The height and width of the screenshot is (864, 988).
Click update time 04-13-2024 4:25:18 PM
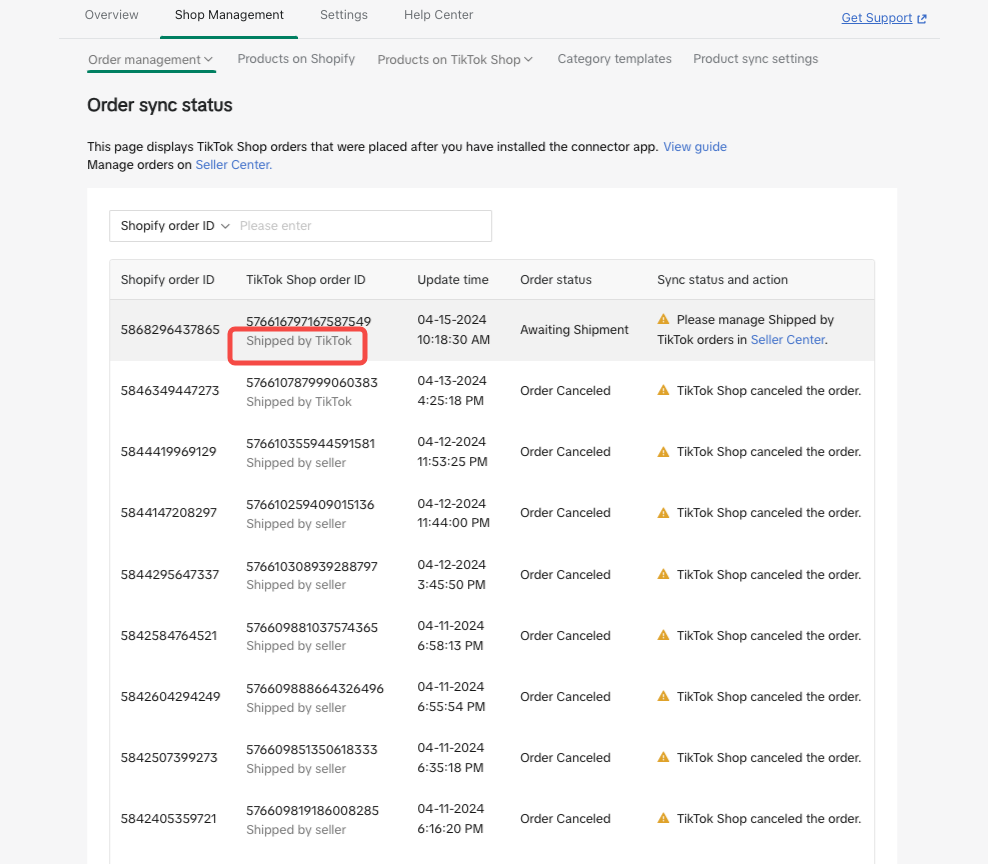[x=452, y=391]
